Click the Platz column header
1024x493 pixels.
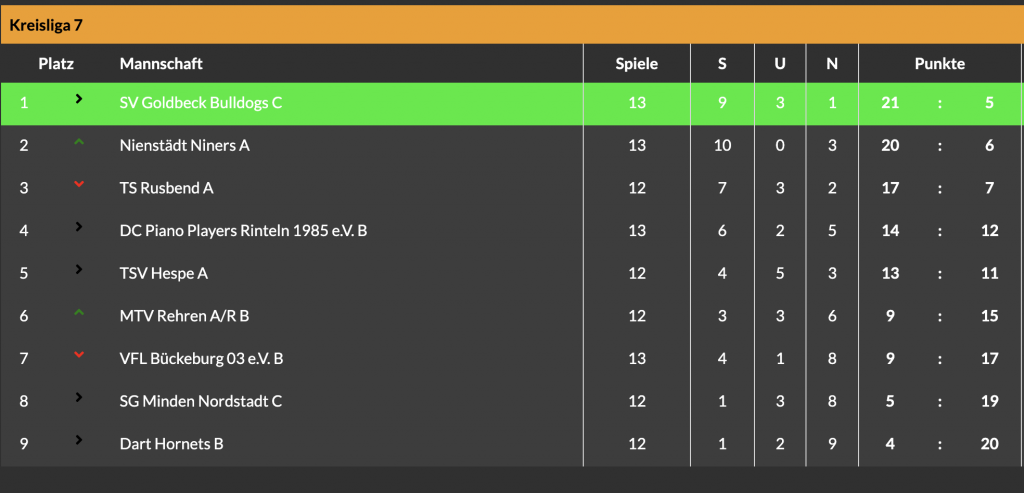click(56, 64)
